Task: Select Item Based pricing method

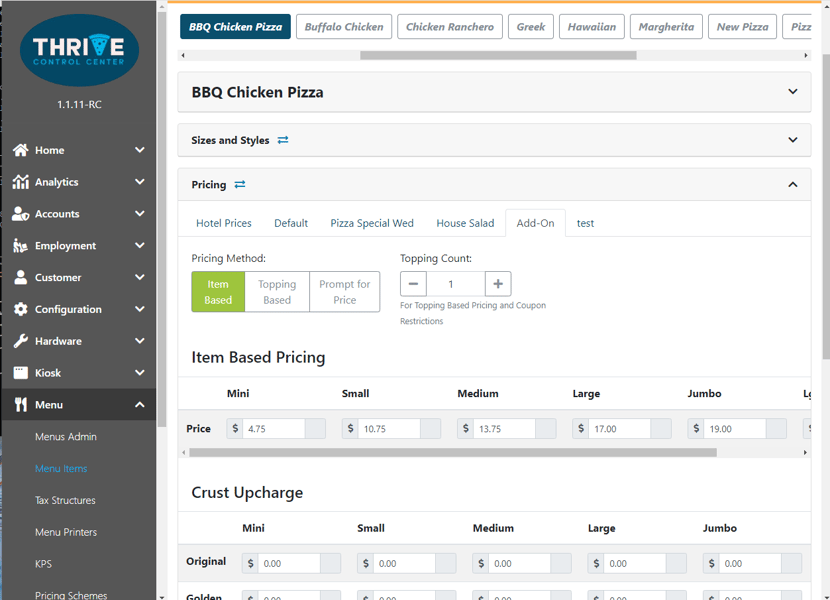Action: tap(217, 291)
